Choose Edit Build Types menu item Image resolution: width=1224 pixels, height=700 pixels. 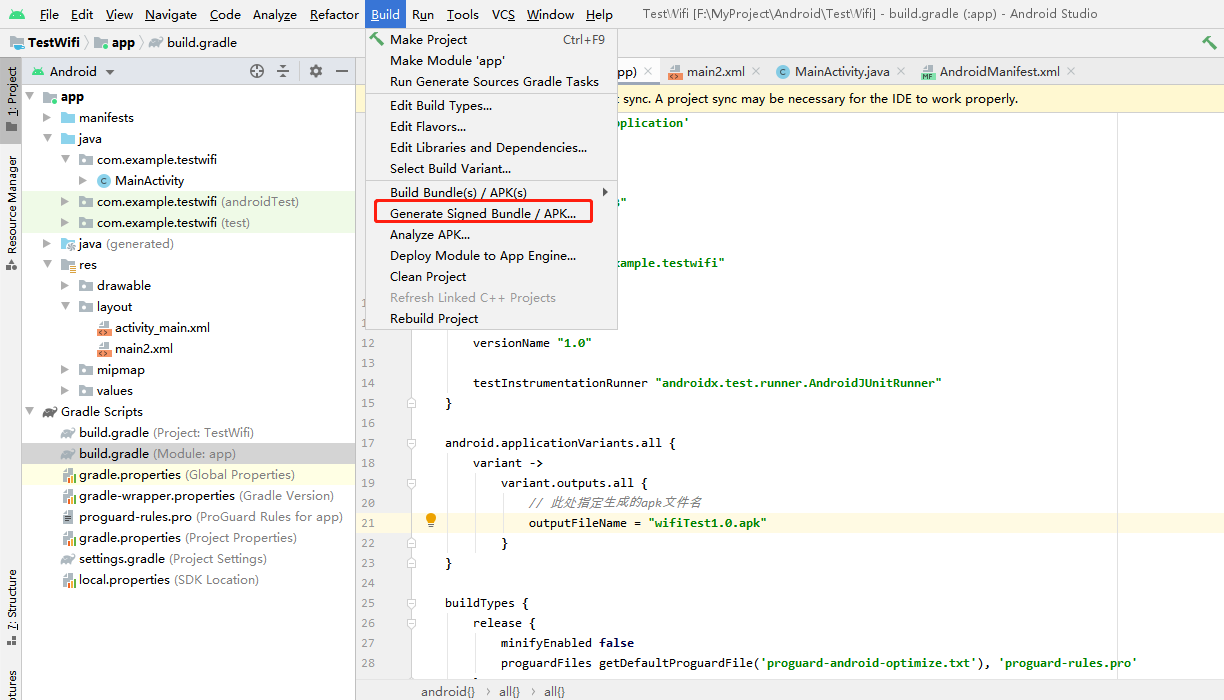point(490,106)
